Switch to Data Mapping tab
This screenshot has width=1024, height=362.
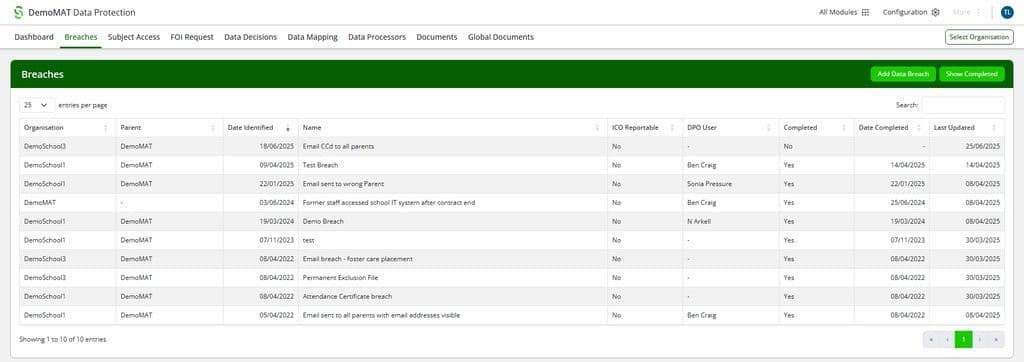pos(313,37)
